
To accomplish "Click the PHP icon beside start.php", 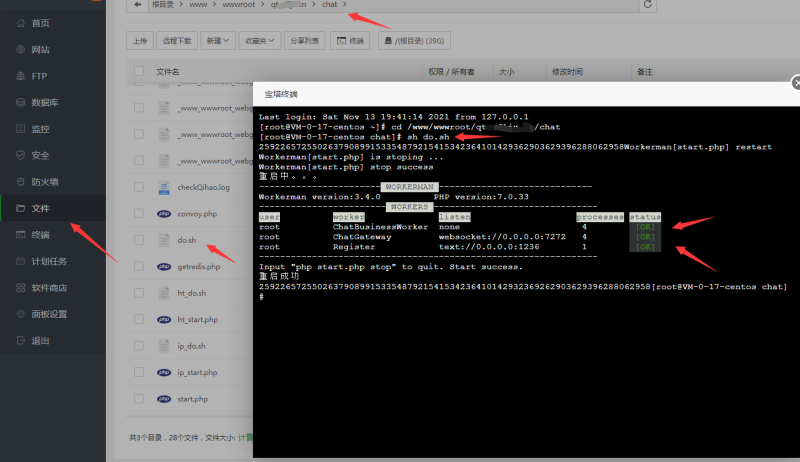I will 165,399.
